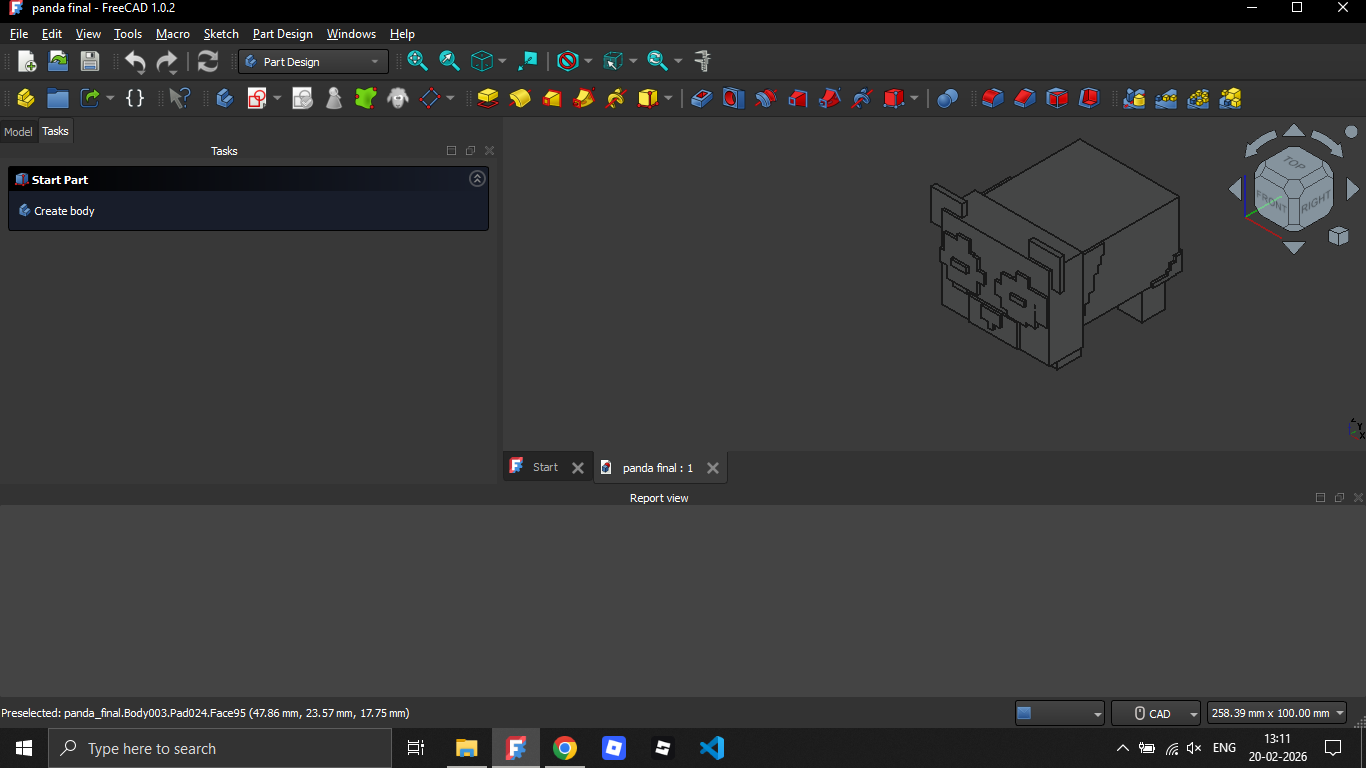1366x768 pixels.
Task: Click the Create Sketch icon
Action: click(257, 98)
